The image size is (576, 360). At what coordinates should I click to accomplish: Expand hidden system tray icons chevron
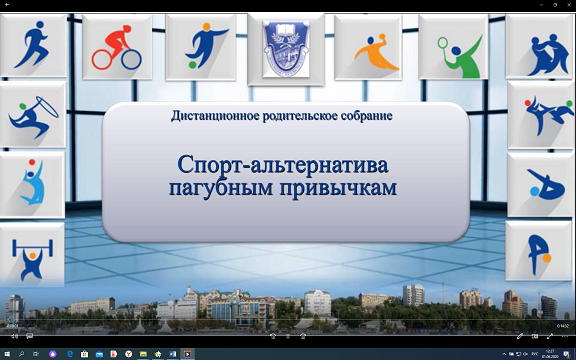pos(504,354)
